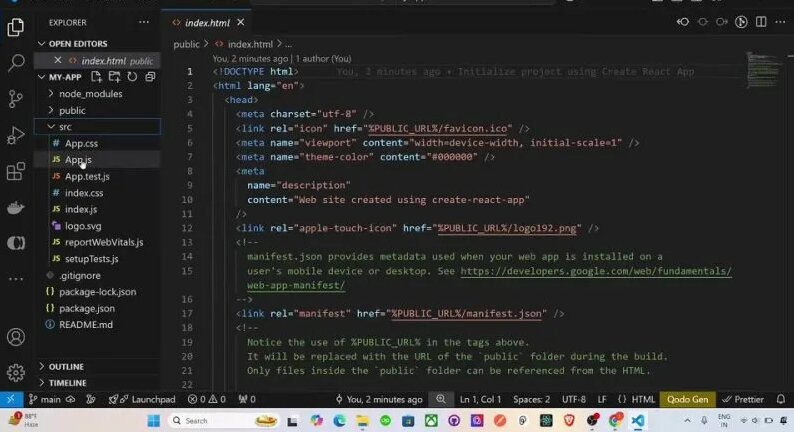This screenshot has width=794, height=432.
Task: Open Explorer views and more actions menu
Action: [x=144, y=22]
